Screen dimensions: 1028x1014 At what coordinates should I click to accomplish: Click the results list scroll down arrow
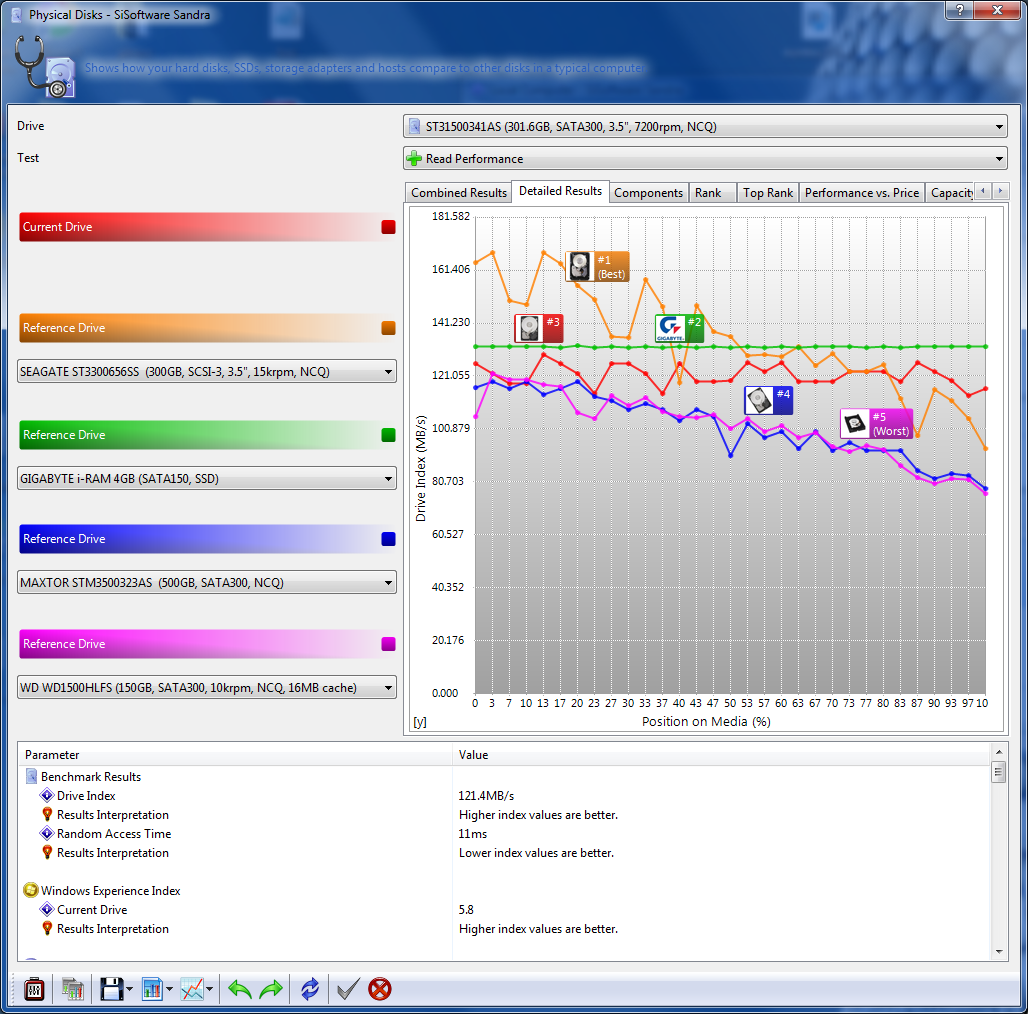[998, 952]
